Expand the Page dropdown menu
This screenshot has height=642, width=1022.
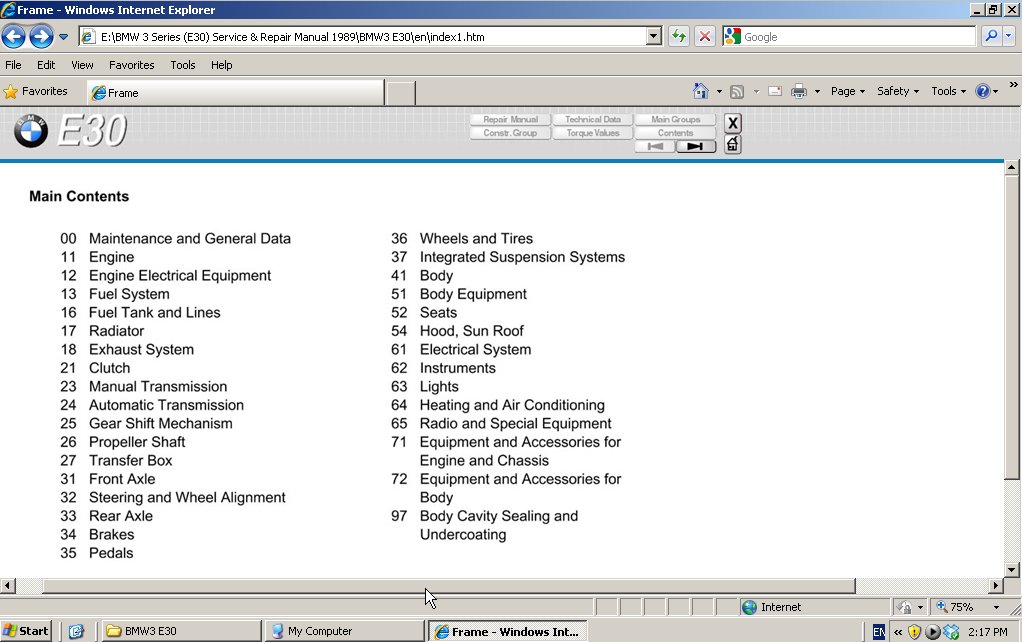(x=848, y=91)
